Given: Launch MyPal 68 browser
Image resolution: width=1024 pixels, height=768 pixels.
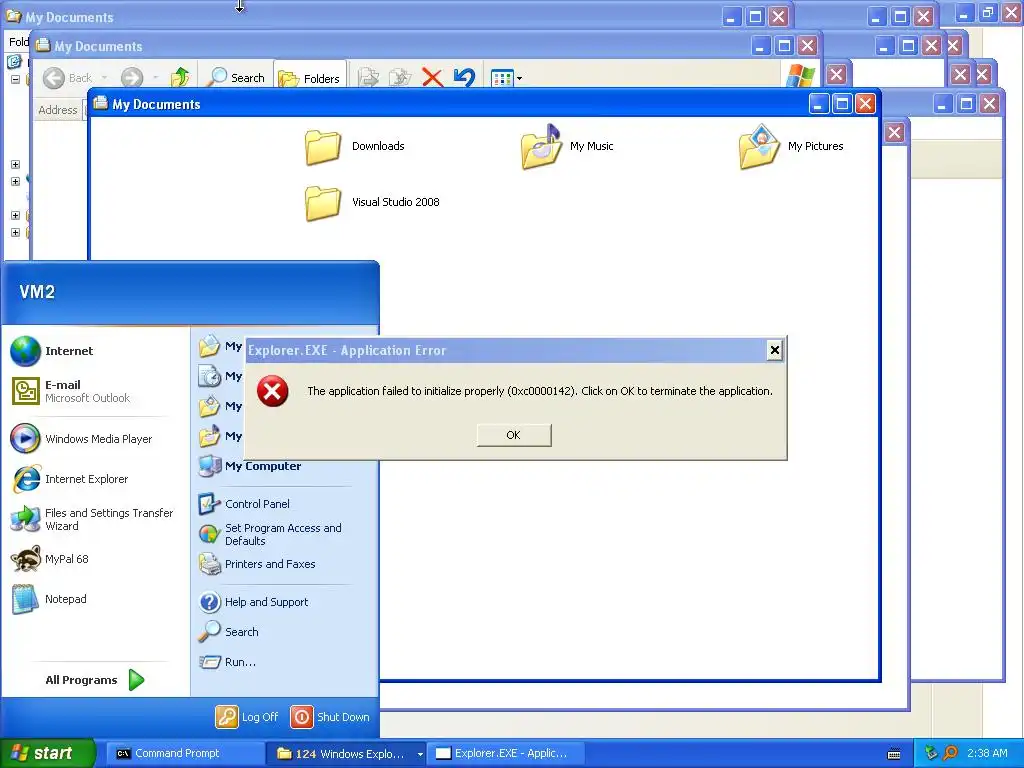Looking at the screenshot, I should click(50, 559).
